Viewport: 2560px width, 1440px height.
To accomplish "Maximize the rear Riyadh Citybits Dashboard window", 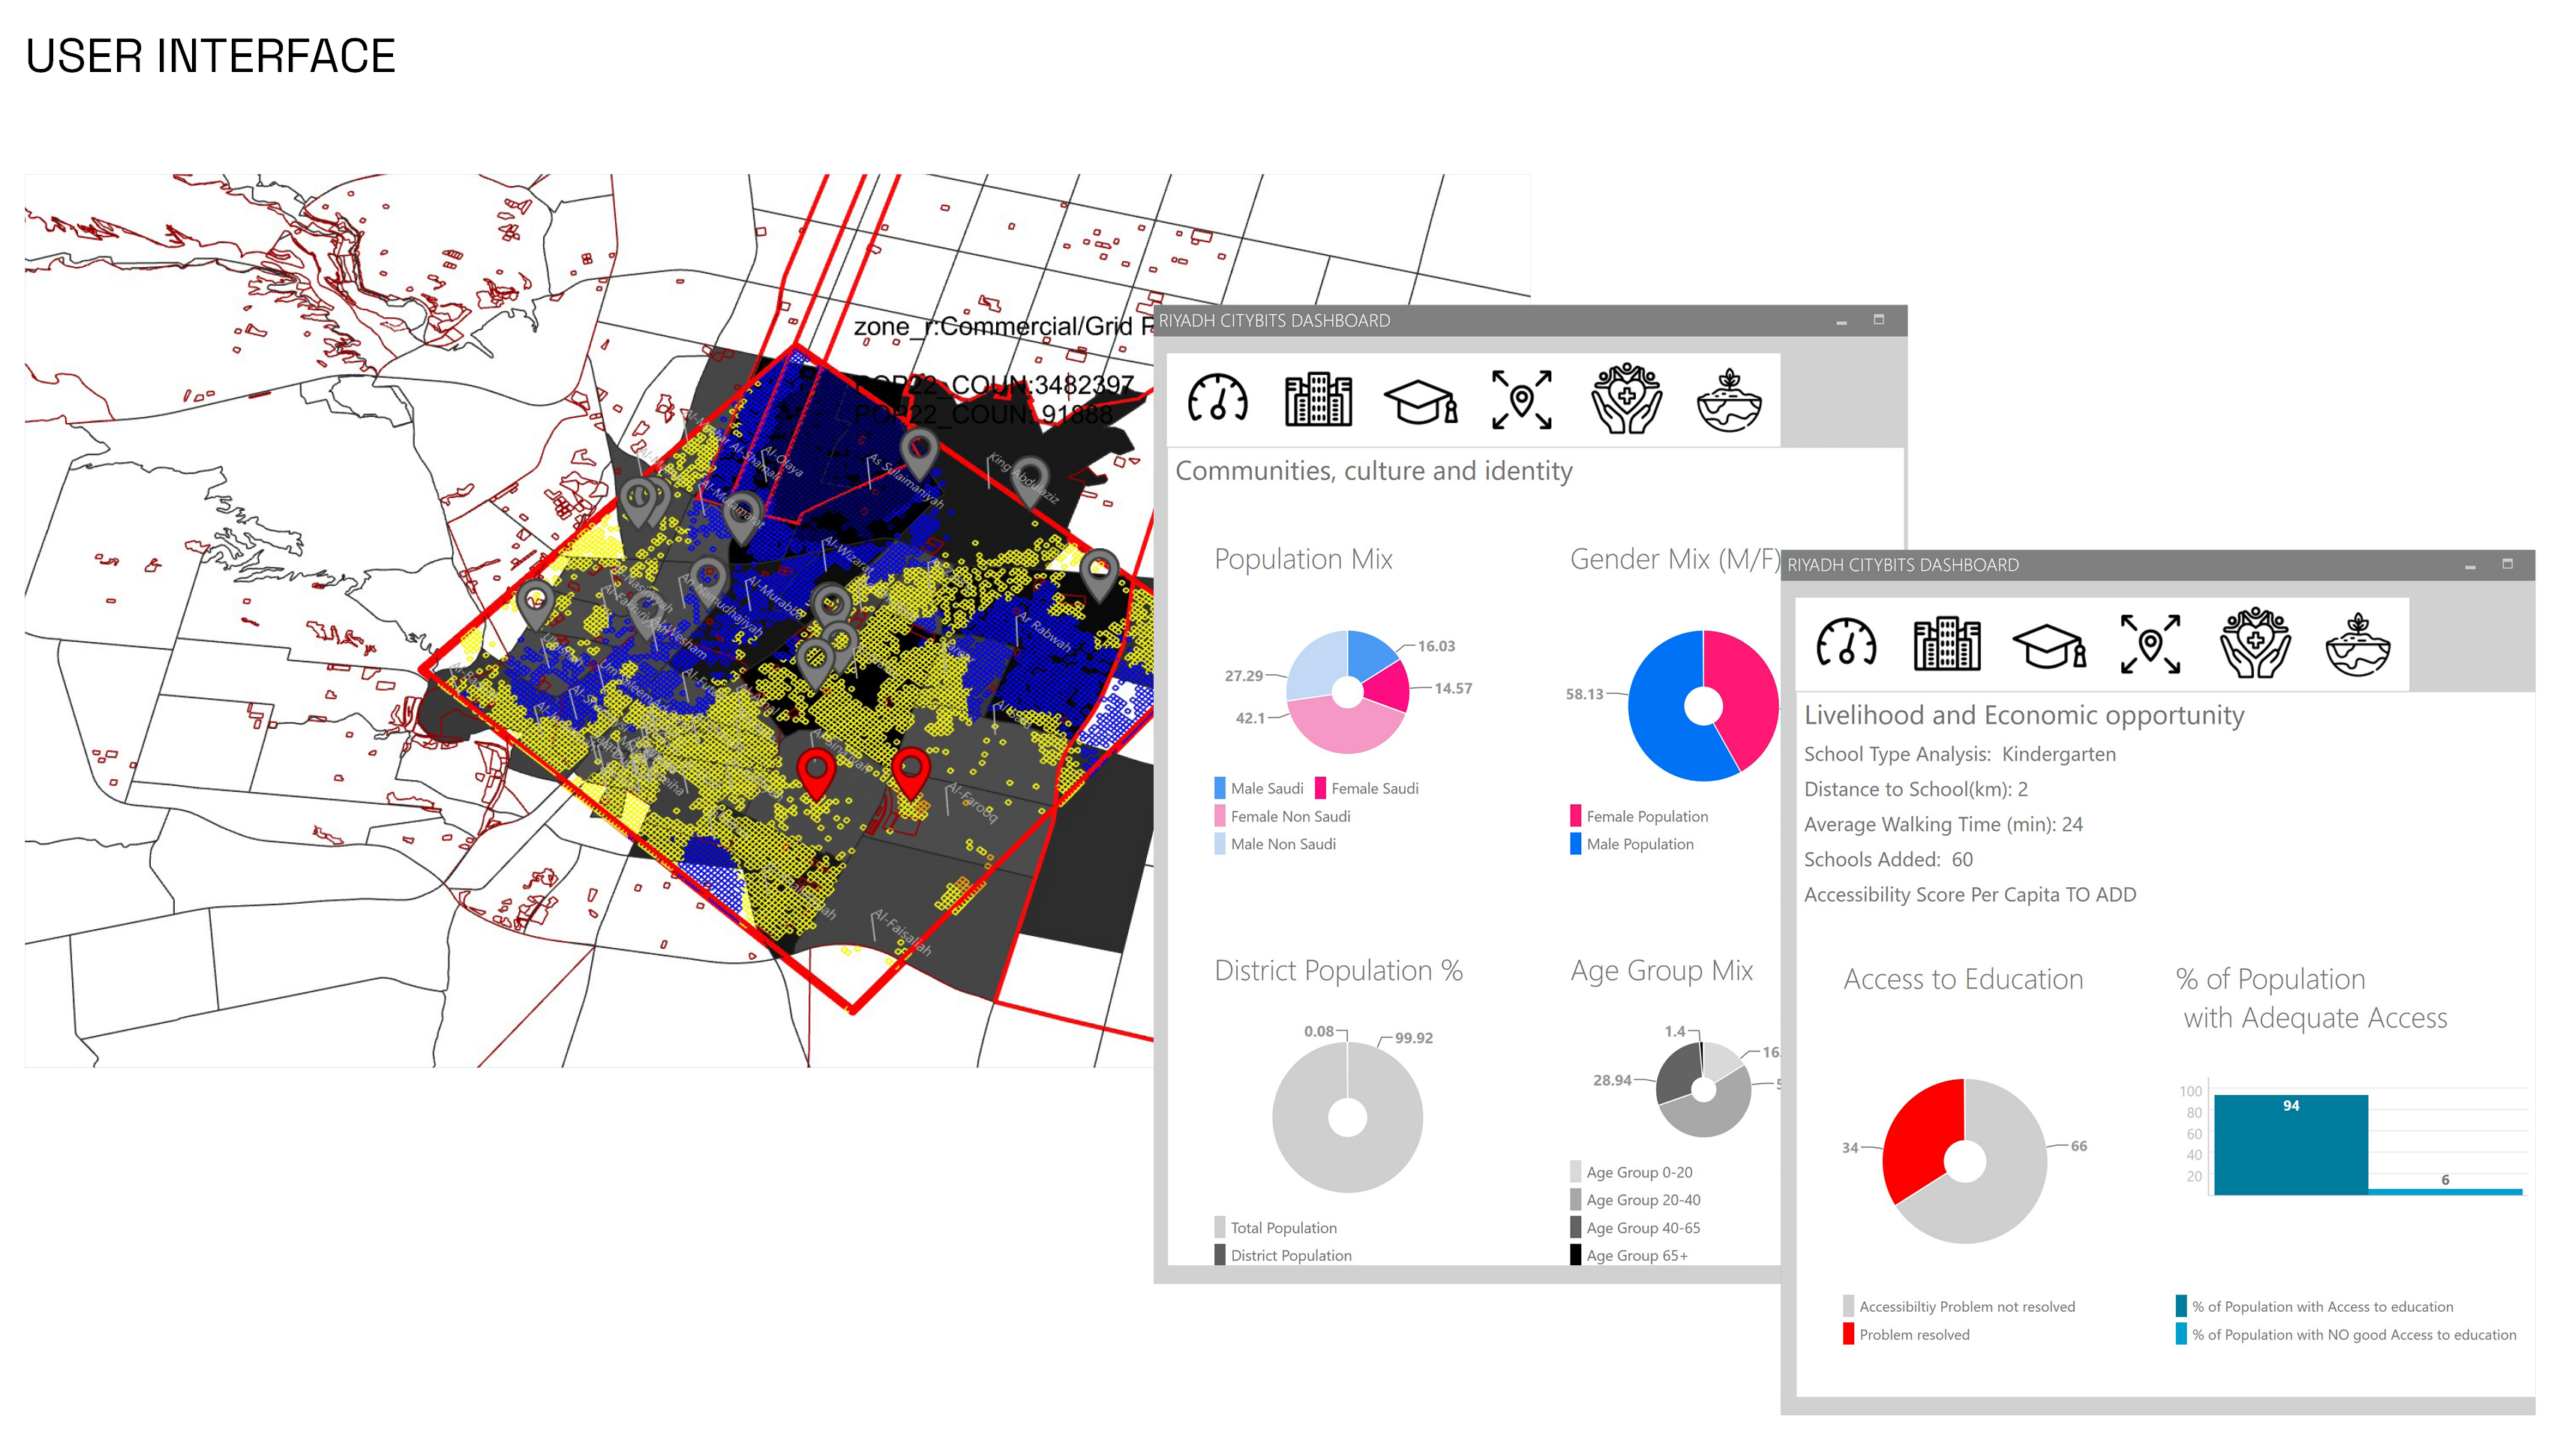I will 1879,319.
